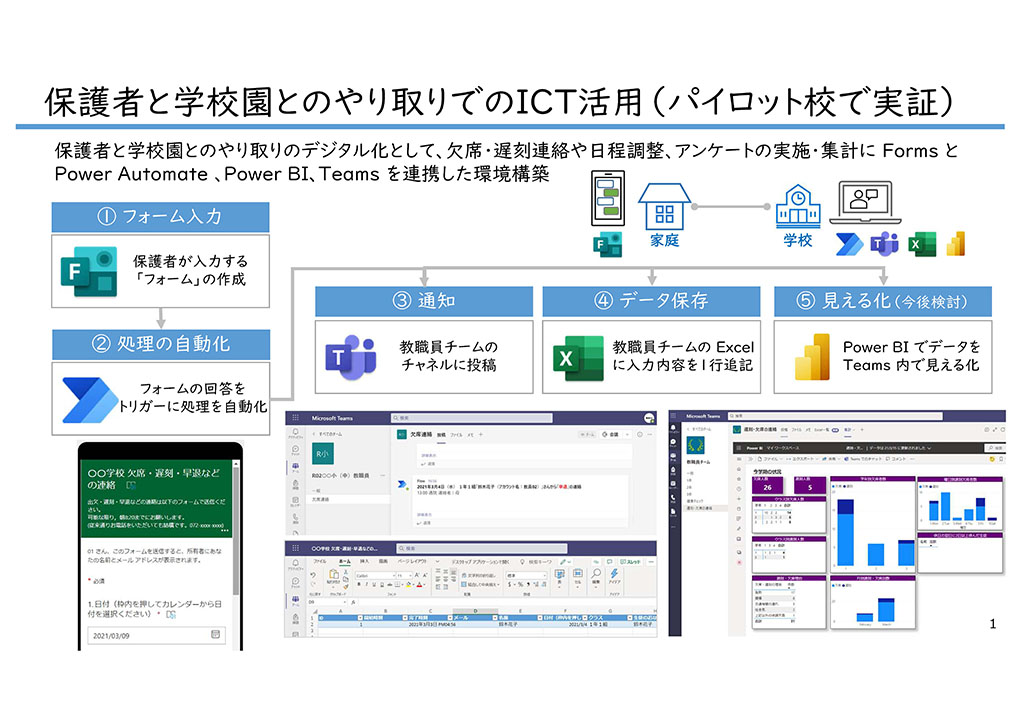This screenshot has width=1024, height=724.
Task: Expand the dropdown arrow next to 会議 button
Action: (628, 435)
